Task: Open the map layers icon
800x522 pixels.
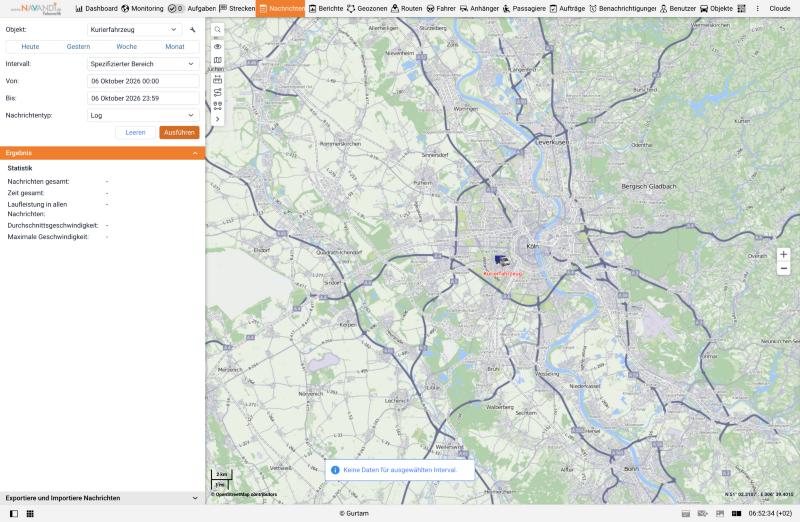Action: point(217,60)
